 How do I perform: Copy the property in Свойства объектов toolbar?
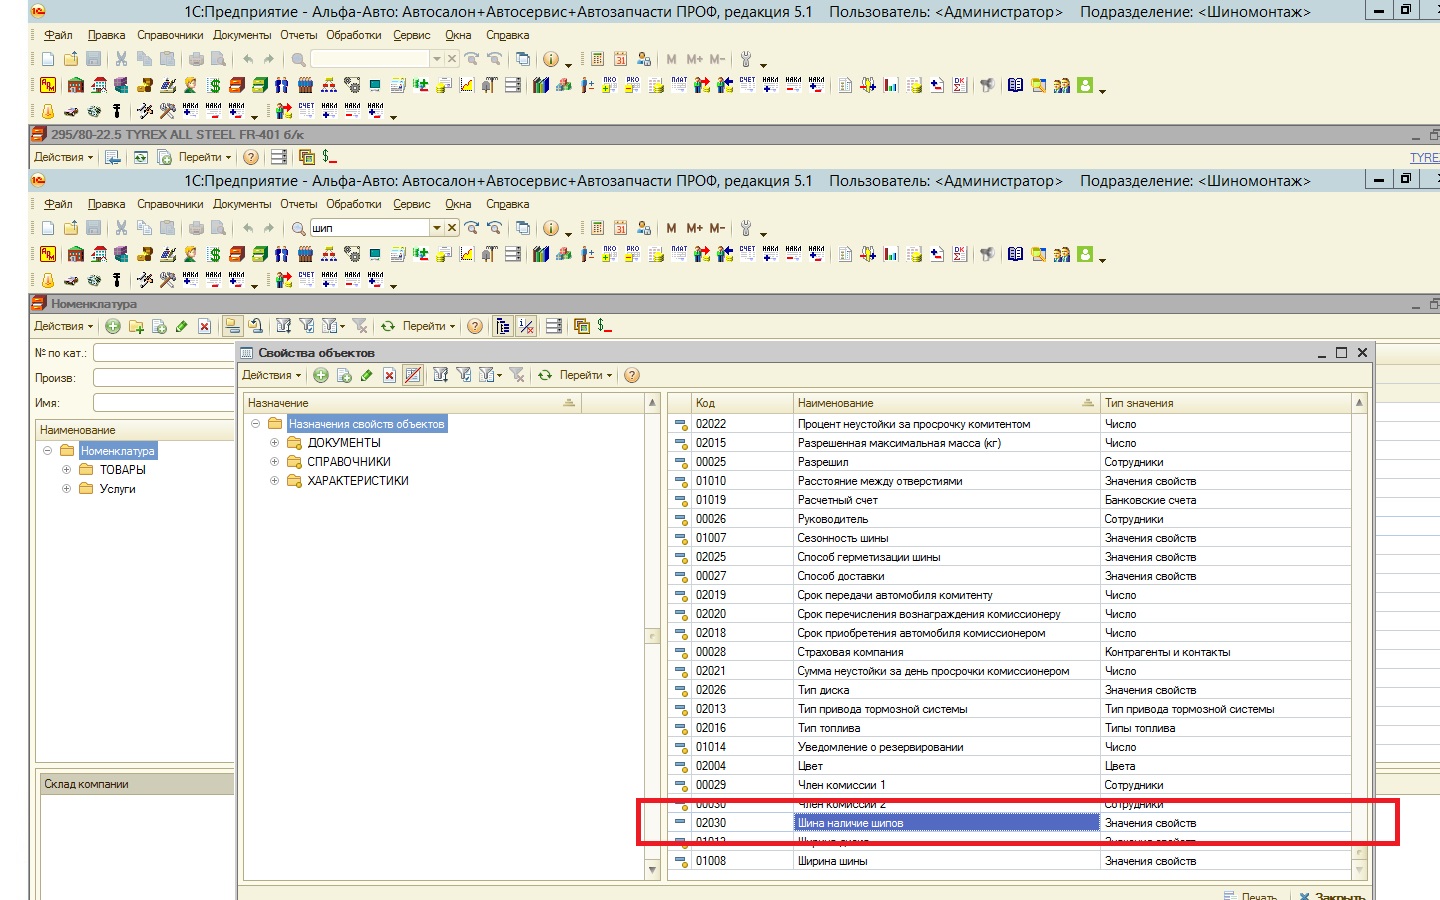[344, 375]
